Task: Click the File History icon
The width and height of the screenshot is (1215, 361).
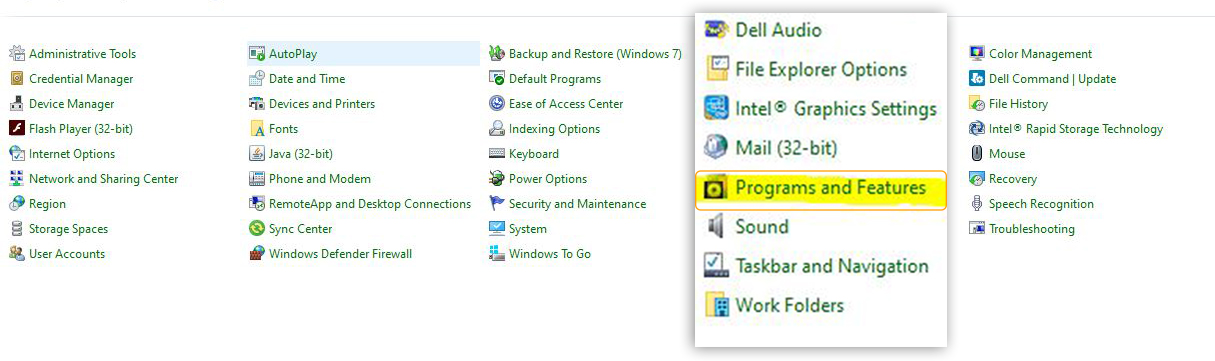Action: (977, 104)
